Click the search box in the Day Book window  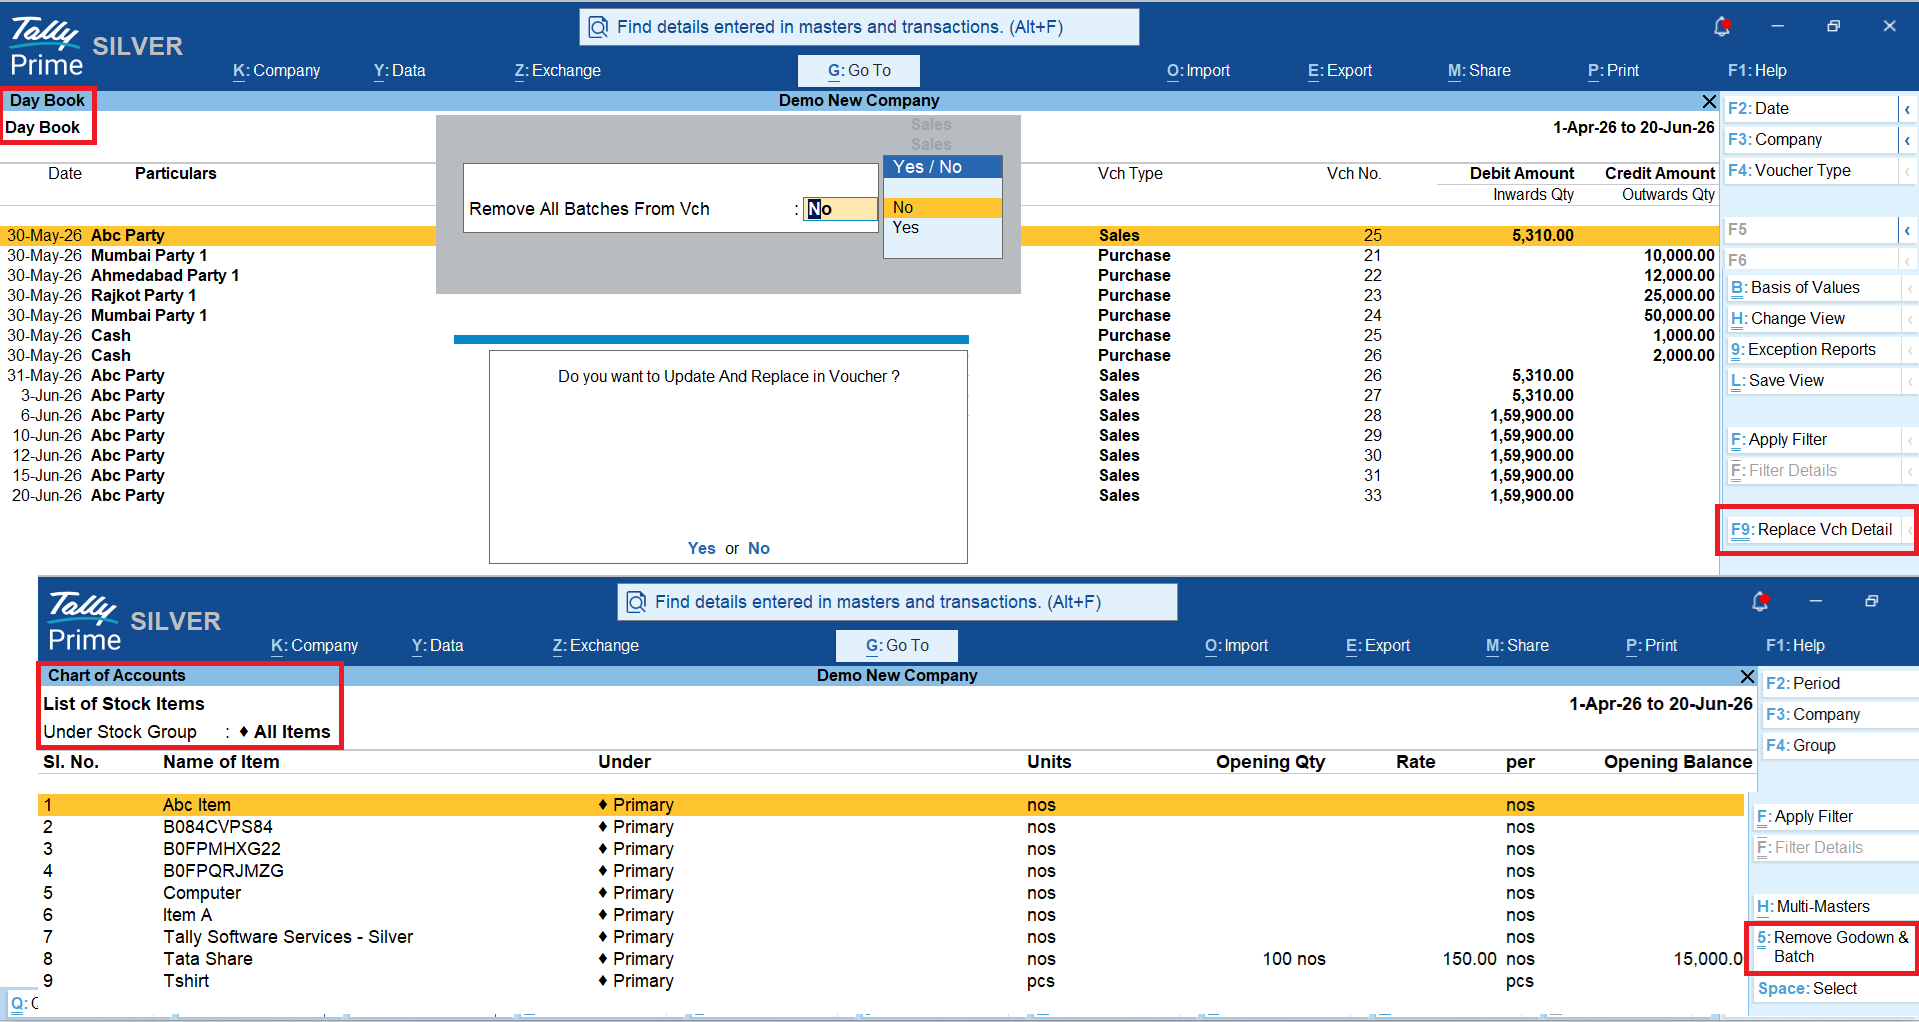pyautogui.click(x=859, y=27)
